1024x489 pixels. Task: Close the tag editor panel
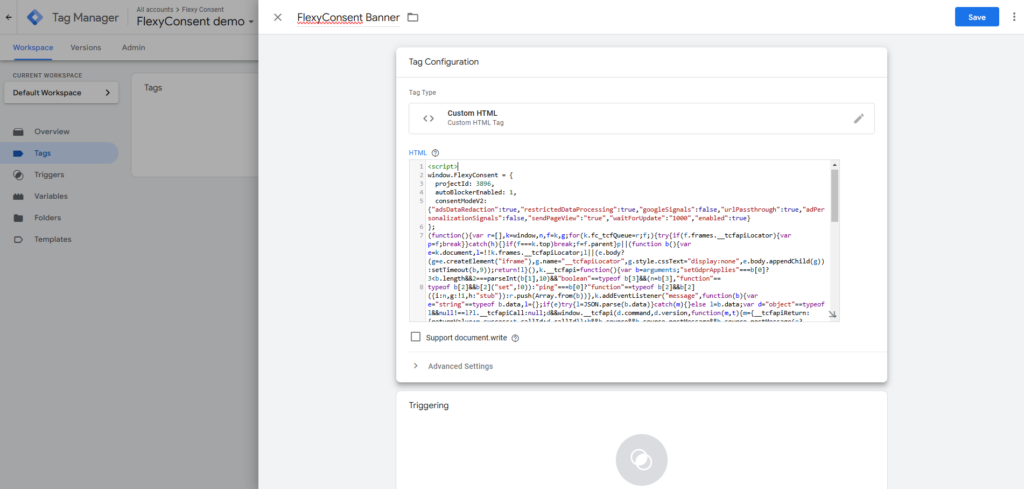coord(278,17)
